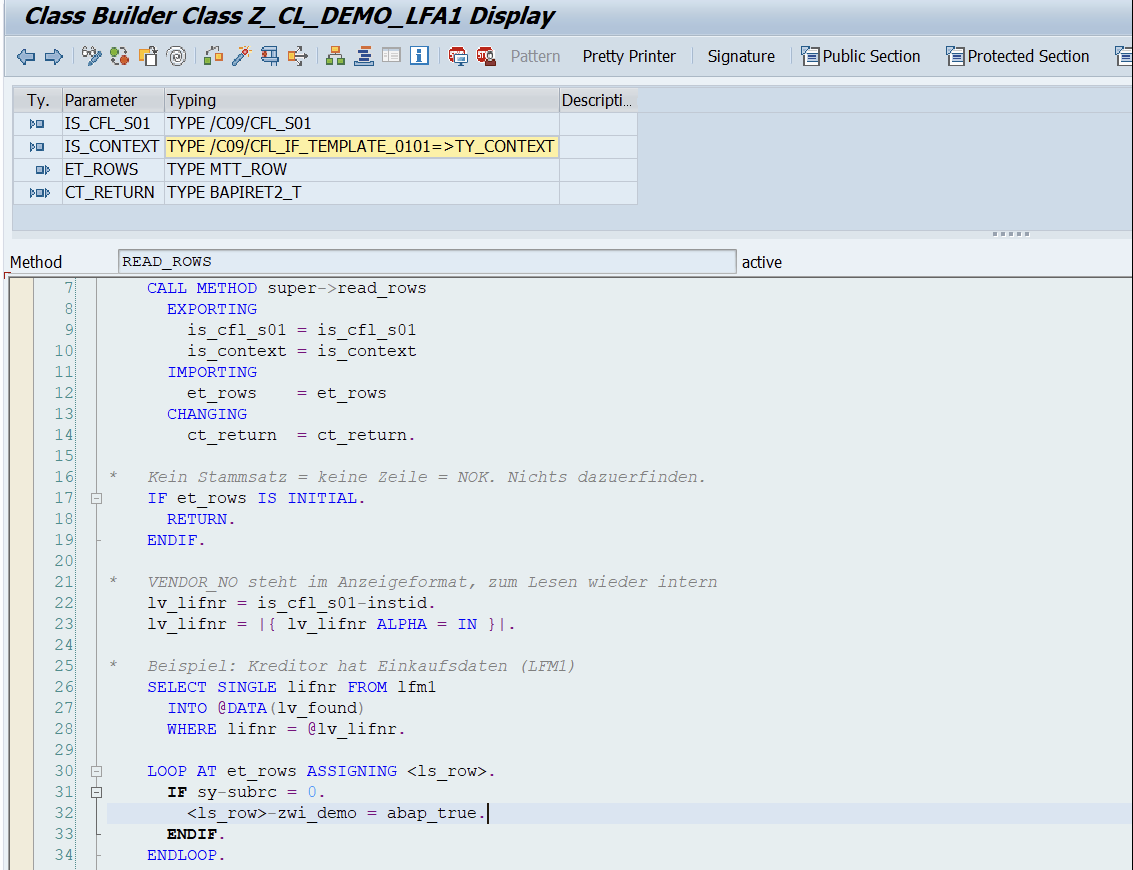Click typing cell TYPE BAPIRET2_T
The image size is (1133, 870).
362,193
